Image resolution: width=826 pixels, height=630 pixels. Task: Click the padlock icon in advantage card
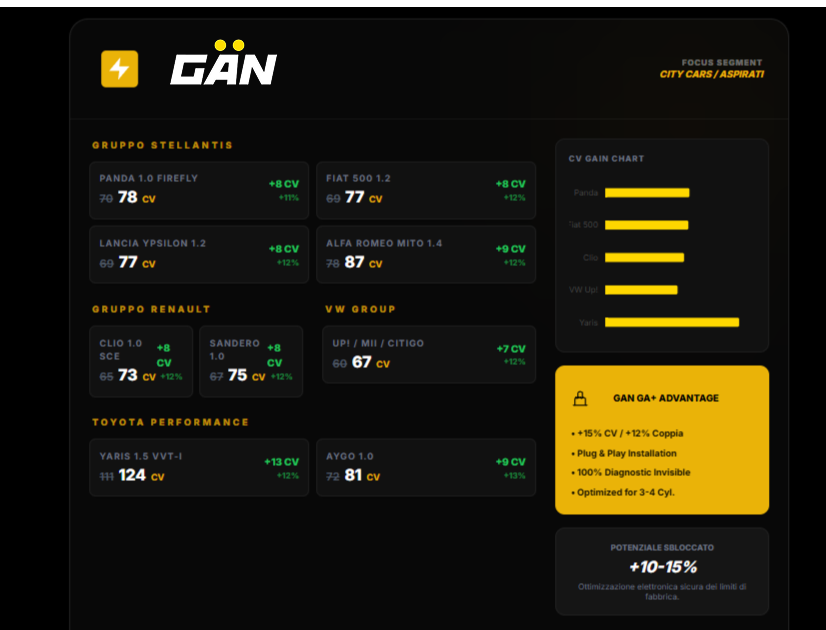click(579, 398)
